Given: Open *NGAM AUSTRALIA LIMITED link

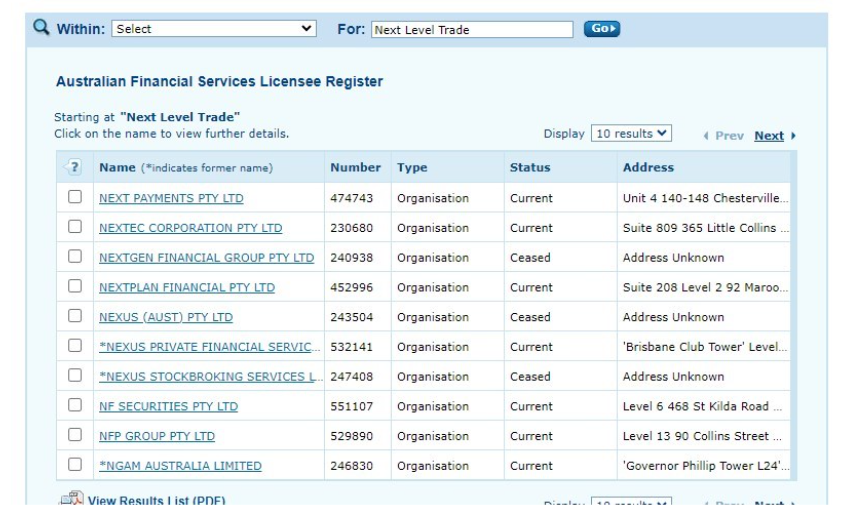Looking at the screenshot, I should (180, 466).
